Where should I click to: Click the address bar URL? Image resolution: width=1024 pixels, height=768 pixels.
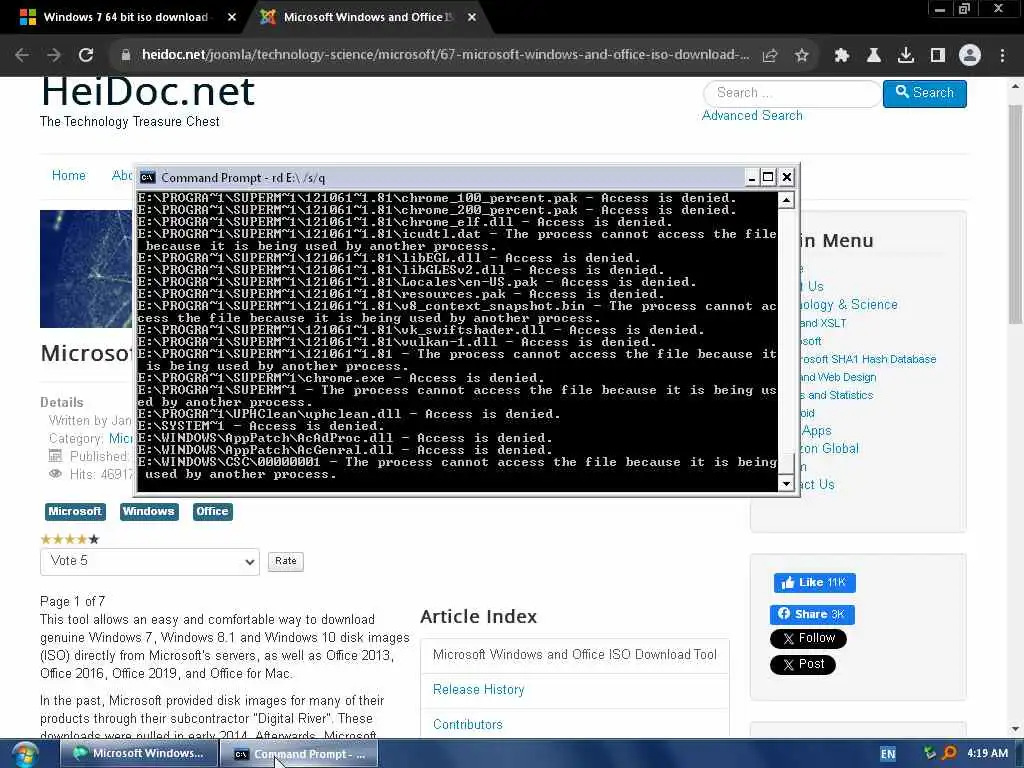click(x=446, y=55)
